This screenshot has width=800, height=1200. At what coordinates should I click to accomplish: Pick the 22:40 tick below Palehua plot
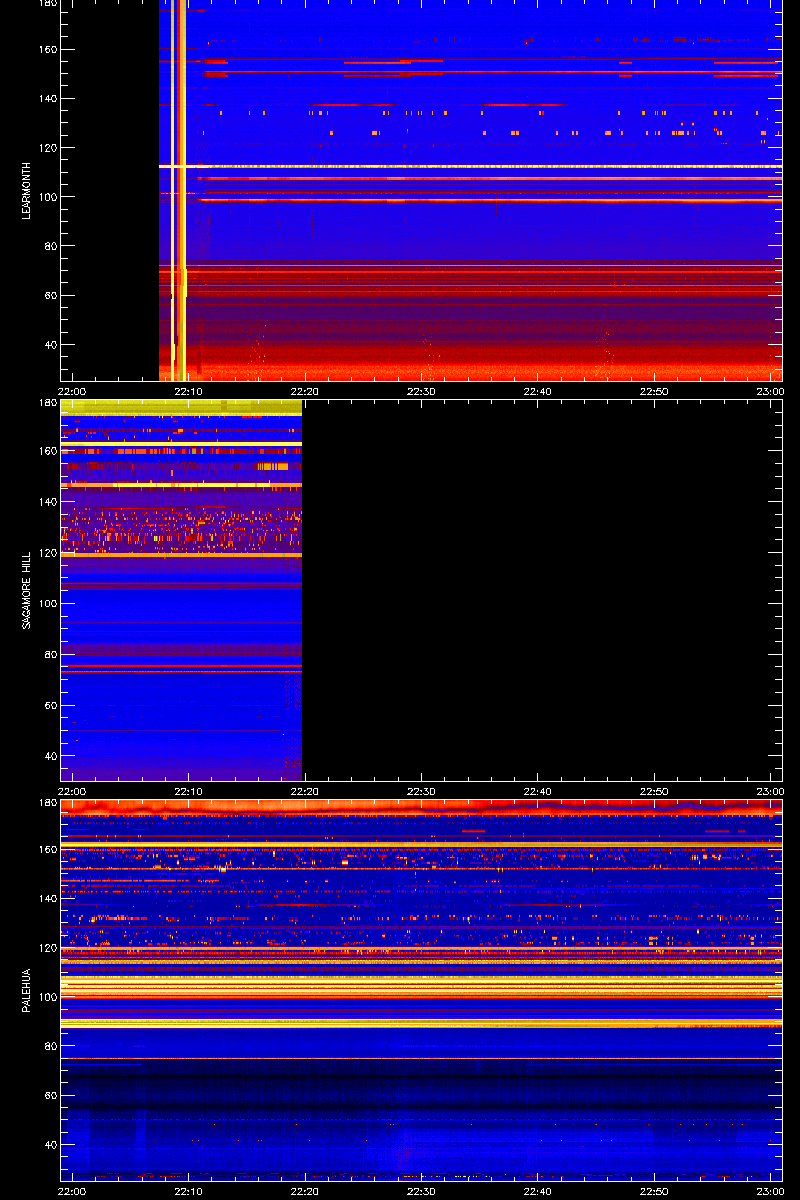[537, 1191]
